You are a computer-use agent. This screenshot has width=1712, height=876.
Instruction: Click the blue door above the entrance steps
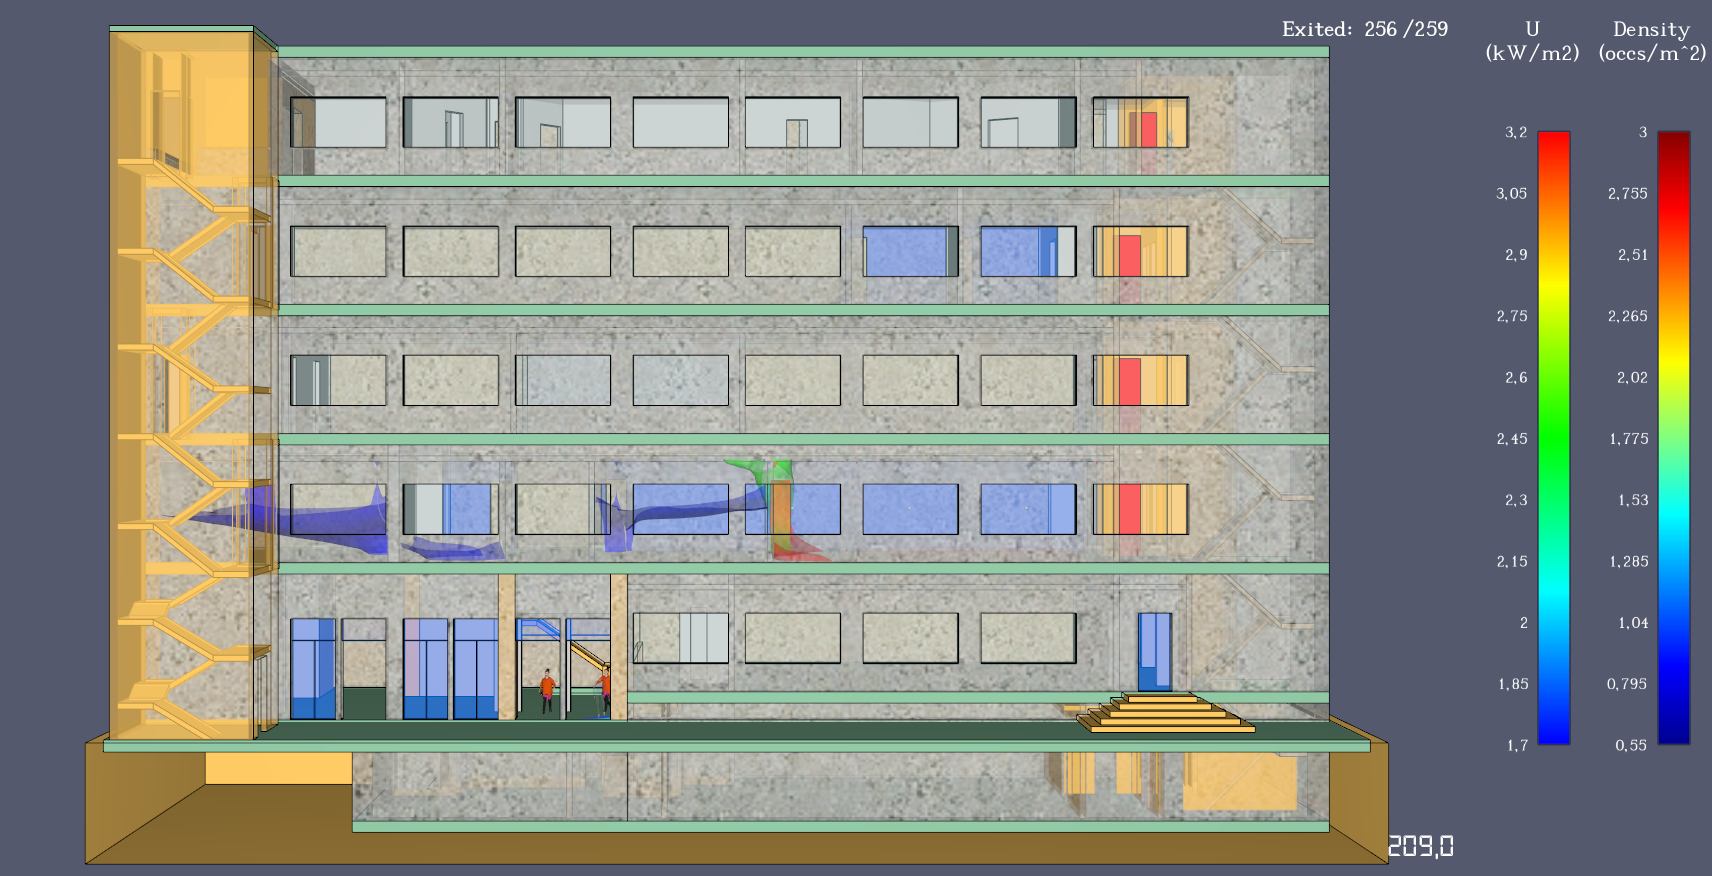click(1154, 651)
